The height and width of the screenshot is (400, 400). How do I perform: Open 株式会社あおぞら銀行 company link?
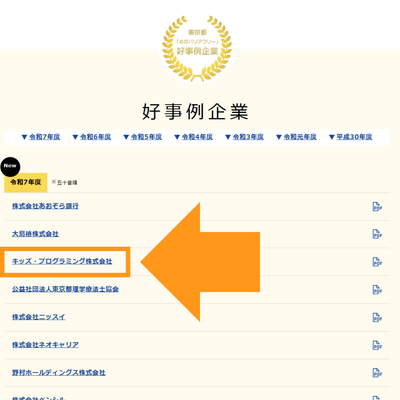[x=45, y=206]
